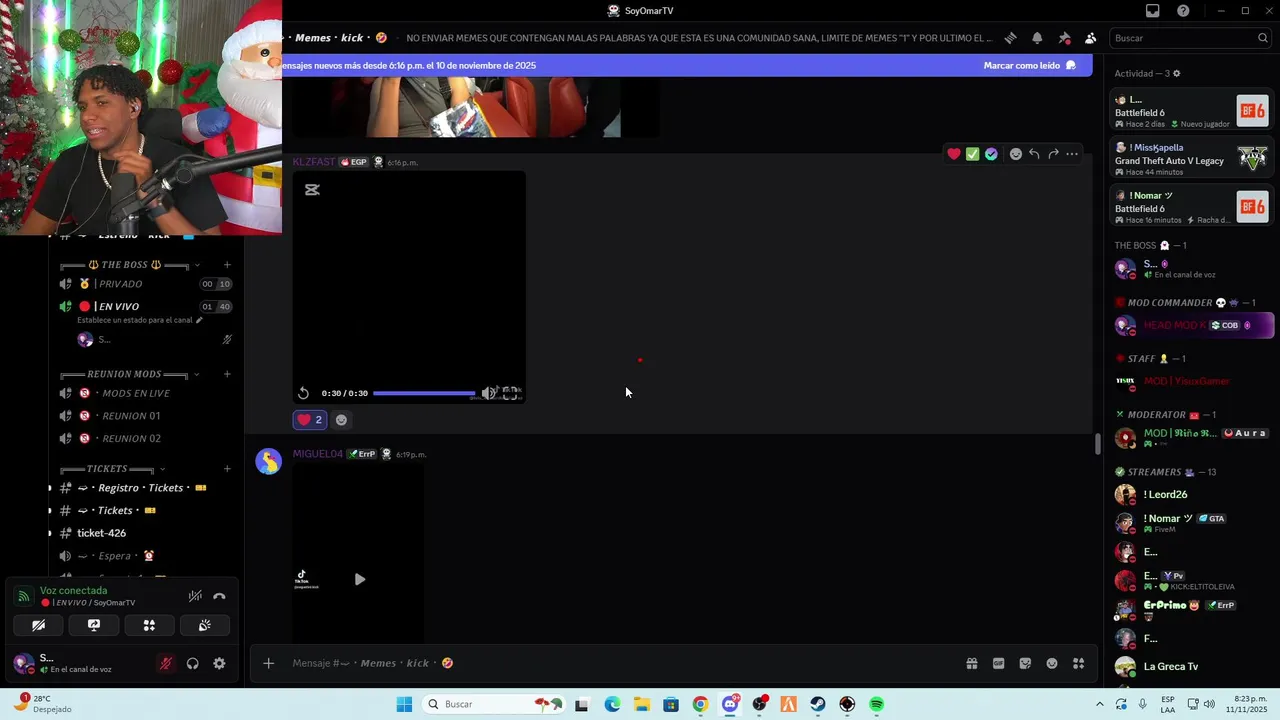Start an activity from voice panel
Image resolution: width=1280 pixels, height=720 pixels.
click(149, 625)
